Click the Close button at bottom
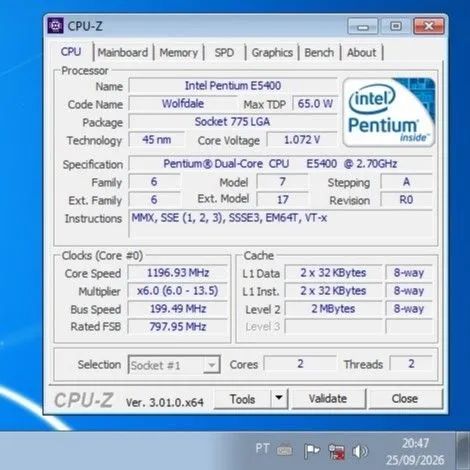 click(x=405, y=398)
